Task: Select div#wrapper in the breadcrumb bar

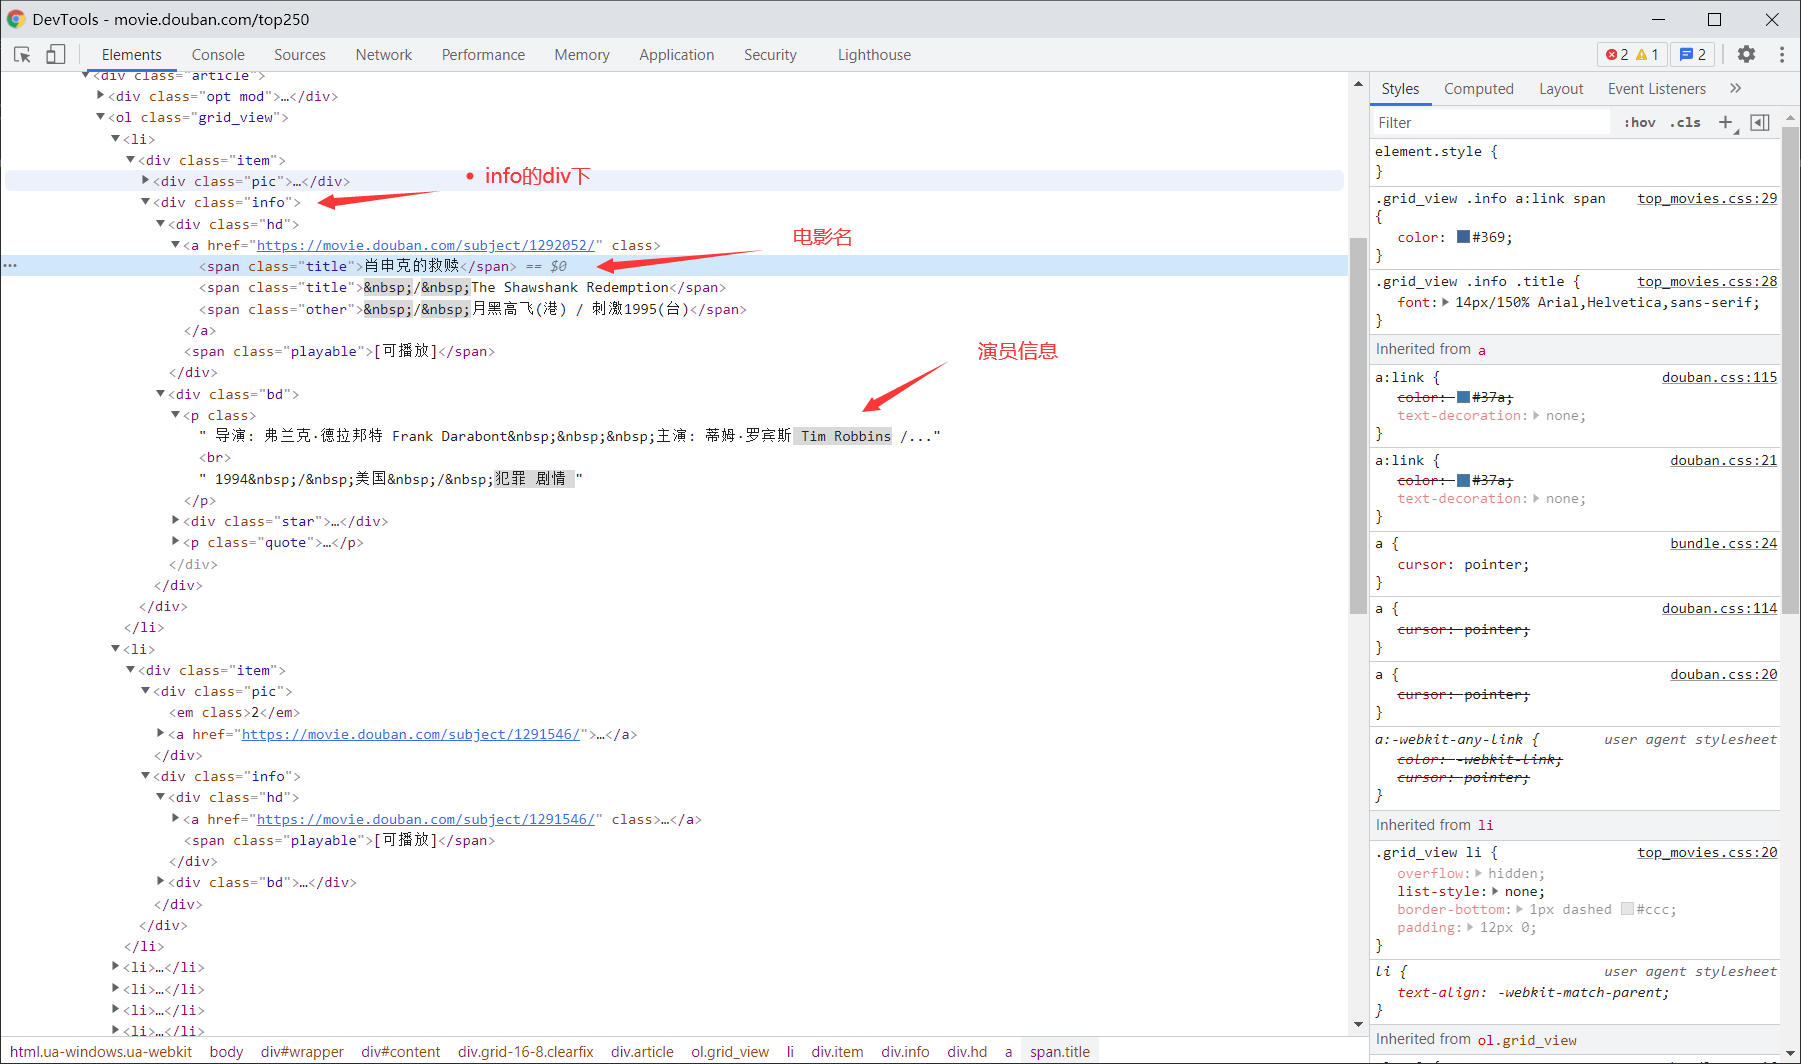Action: click(302, 1051)
